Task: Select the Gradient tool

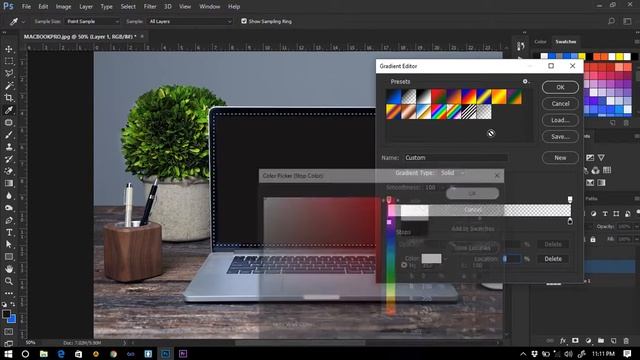Action: 9,184
